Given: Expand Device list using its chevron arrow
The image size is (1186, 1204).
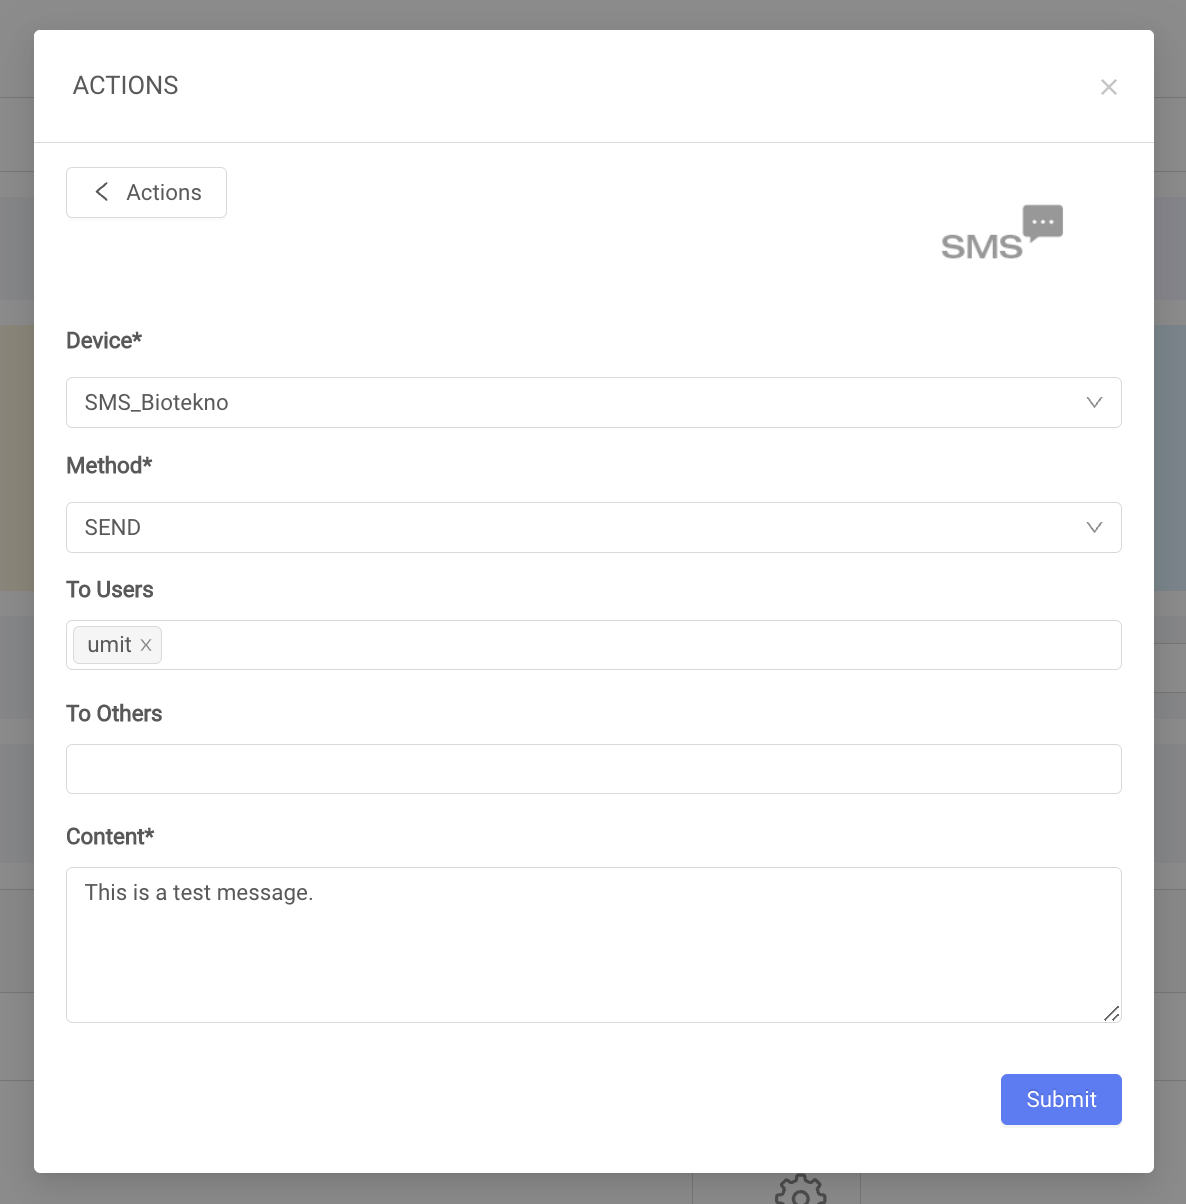Looking at the screenshot, I should coord(1094,402).
